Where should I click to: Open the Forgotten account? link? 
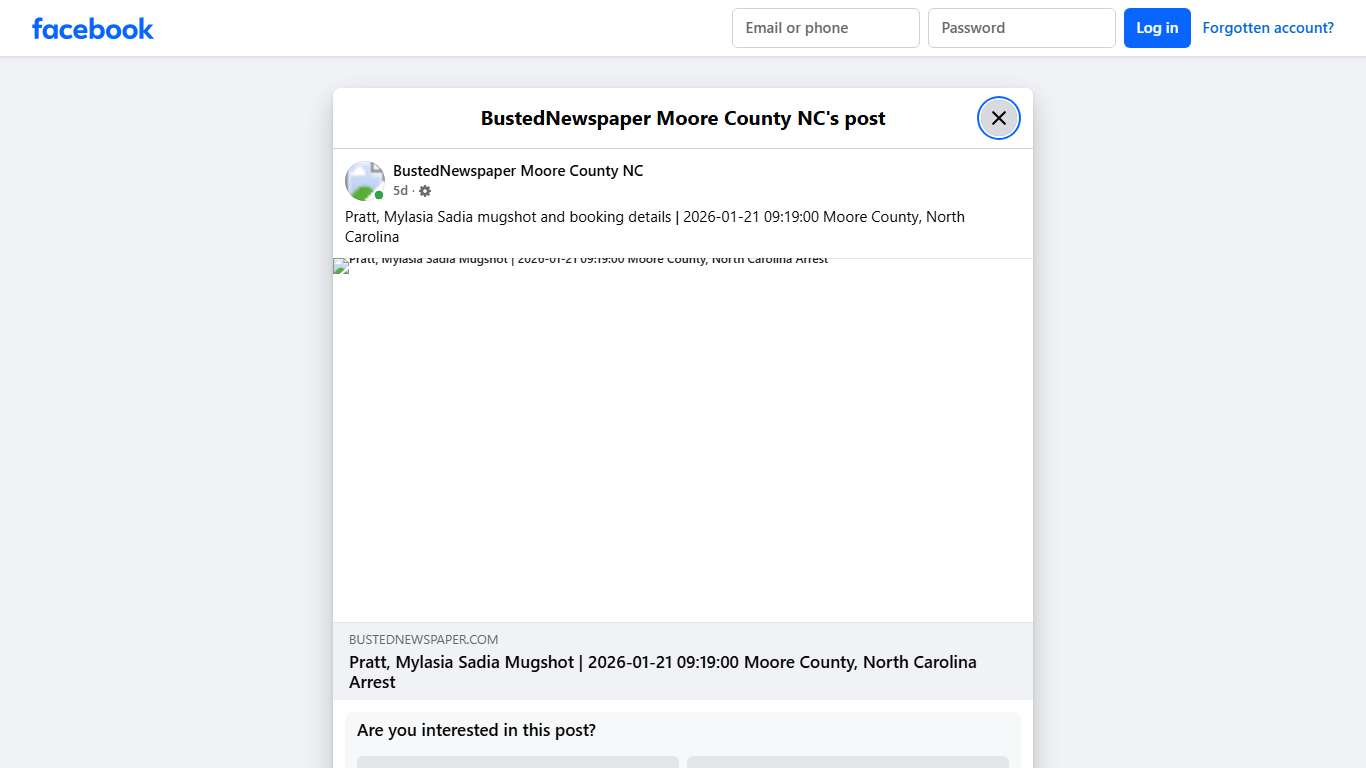[1267, 27]
